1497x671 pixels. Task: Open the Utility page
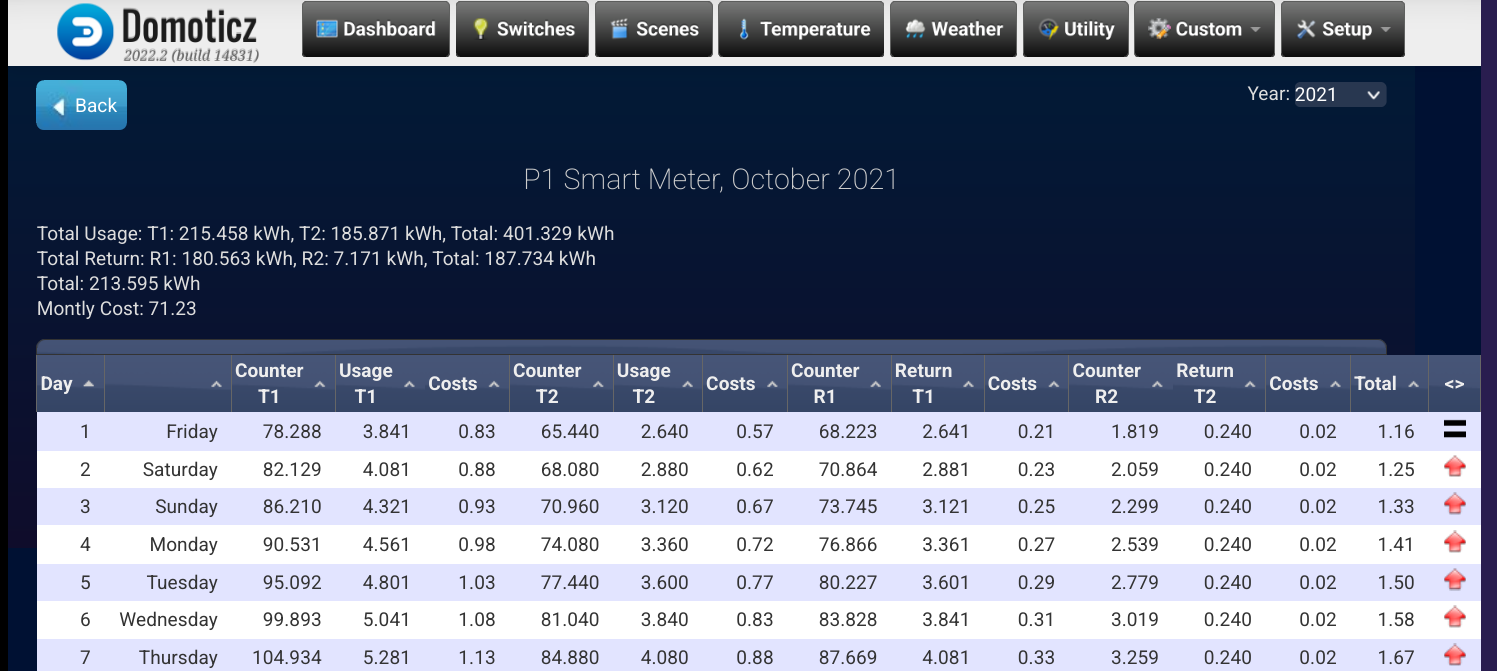(x=1075, y=29)
